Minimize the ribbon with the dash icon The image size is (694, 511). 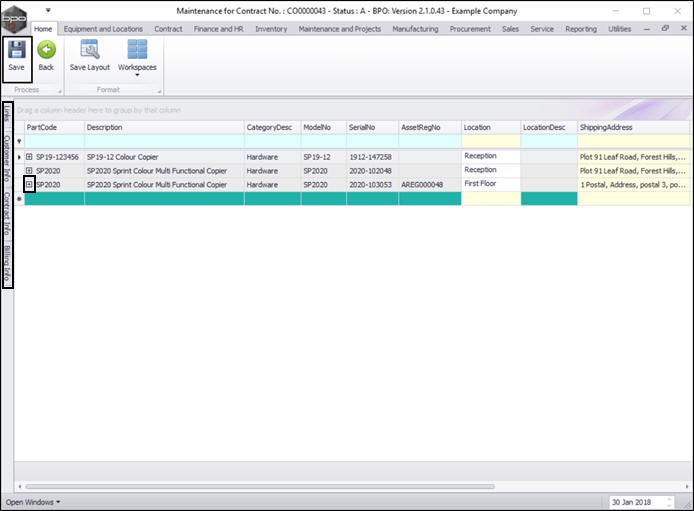[x=647, y=29]
